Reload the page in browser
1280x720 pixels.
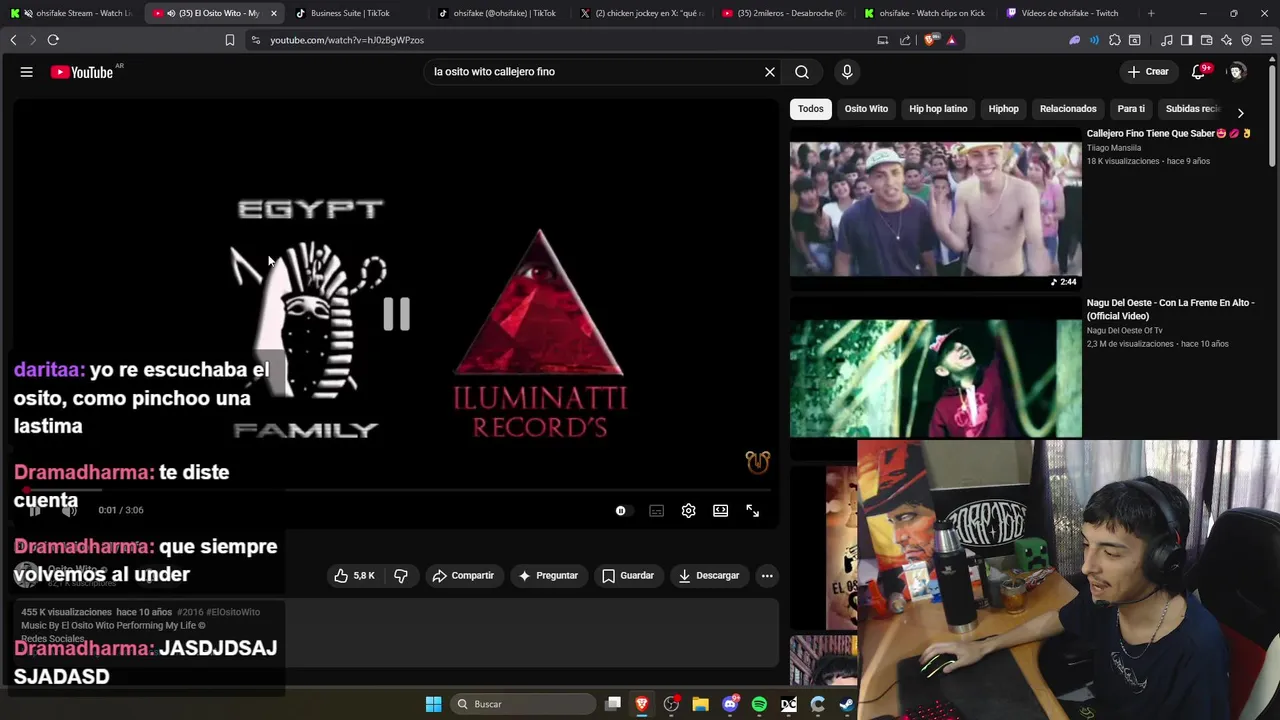click(53, 40)
